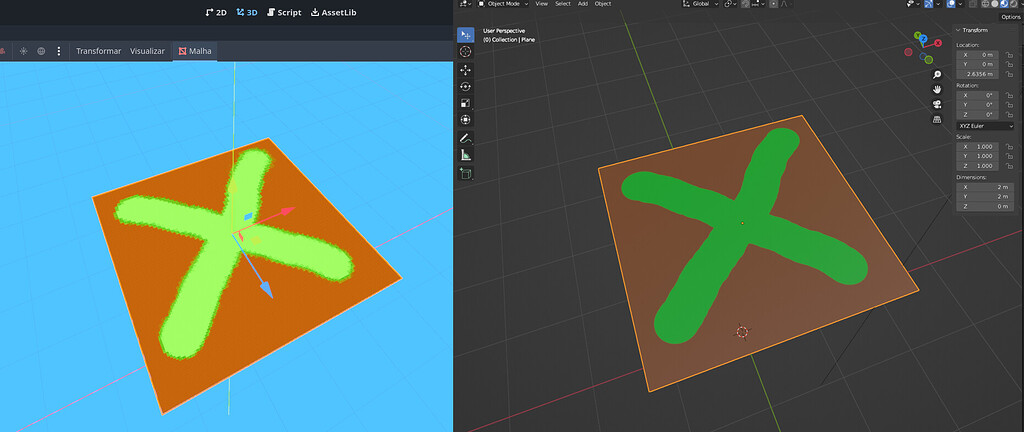
Task: Lock the Location X value
Action: coord(1009,55)
